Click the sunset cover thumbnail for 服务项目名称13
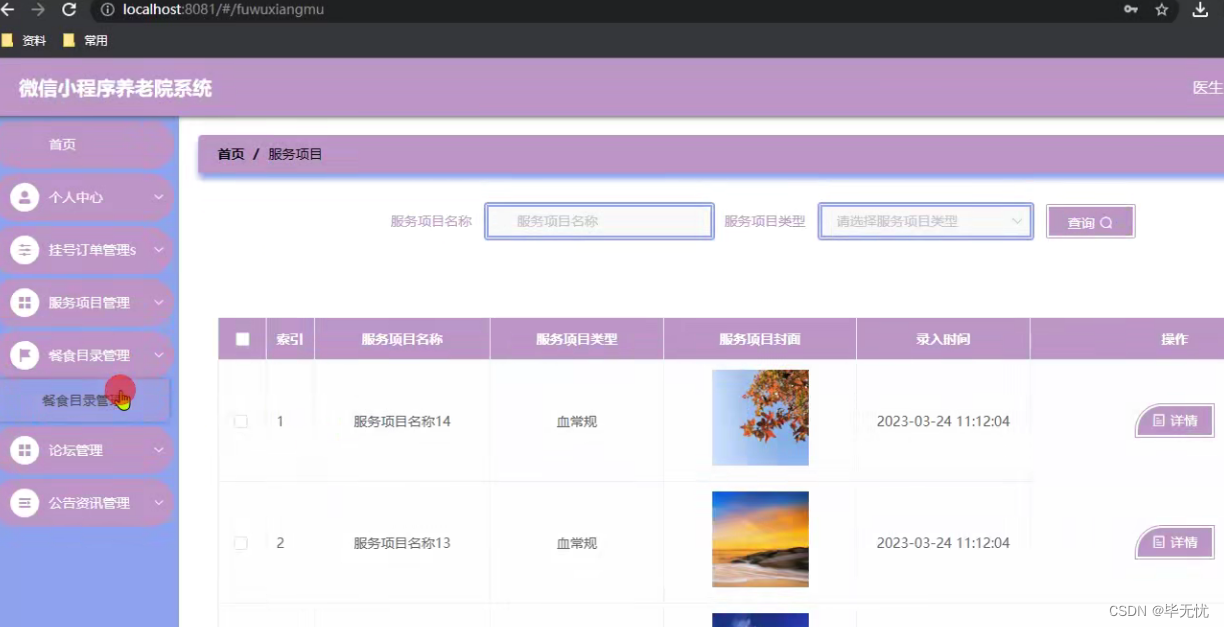Viewport: 1224px width, 627px height. [760, 539]
